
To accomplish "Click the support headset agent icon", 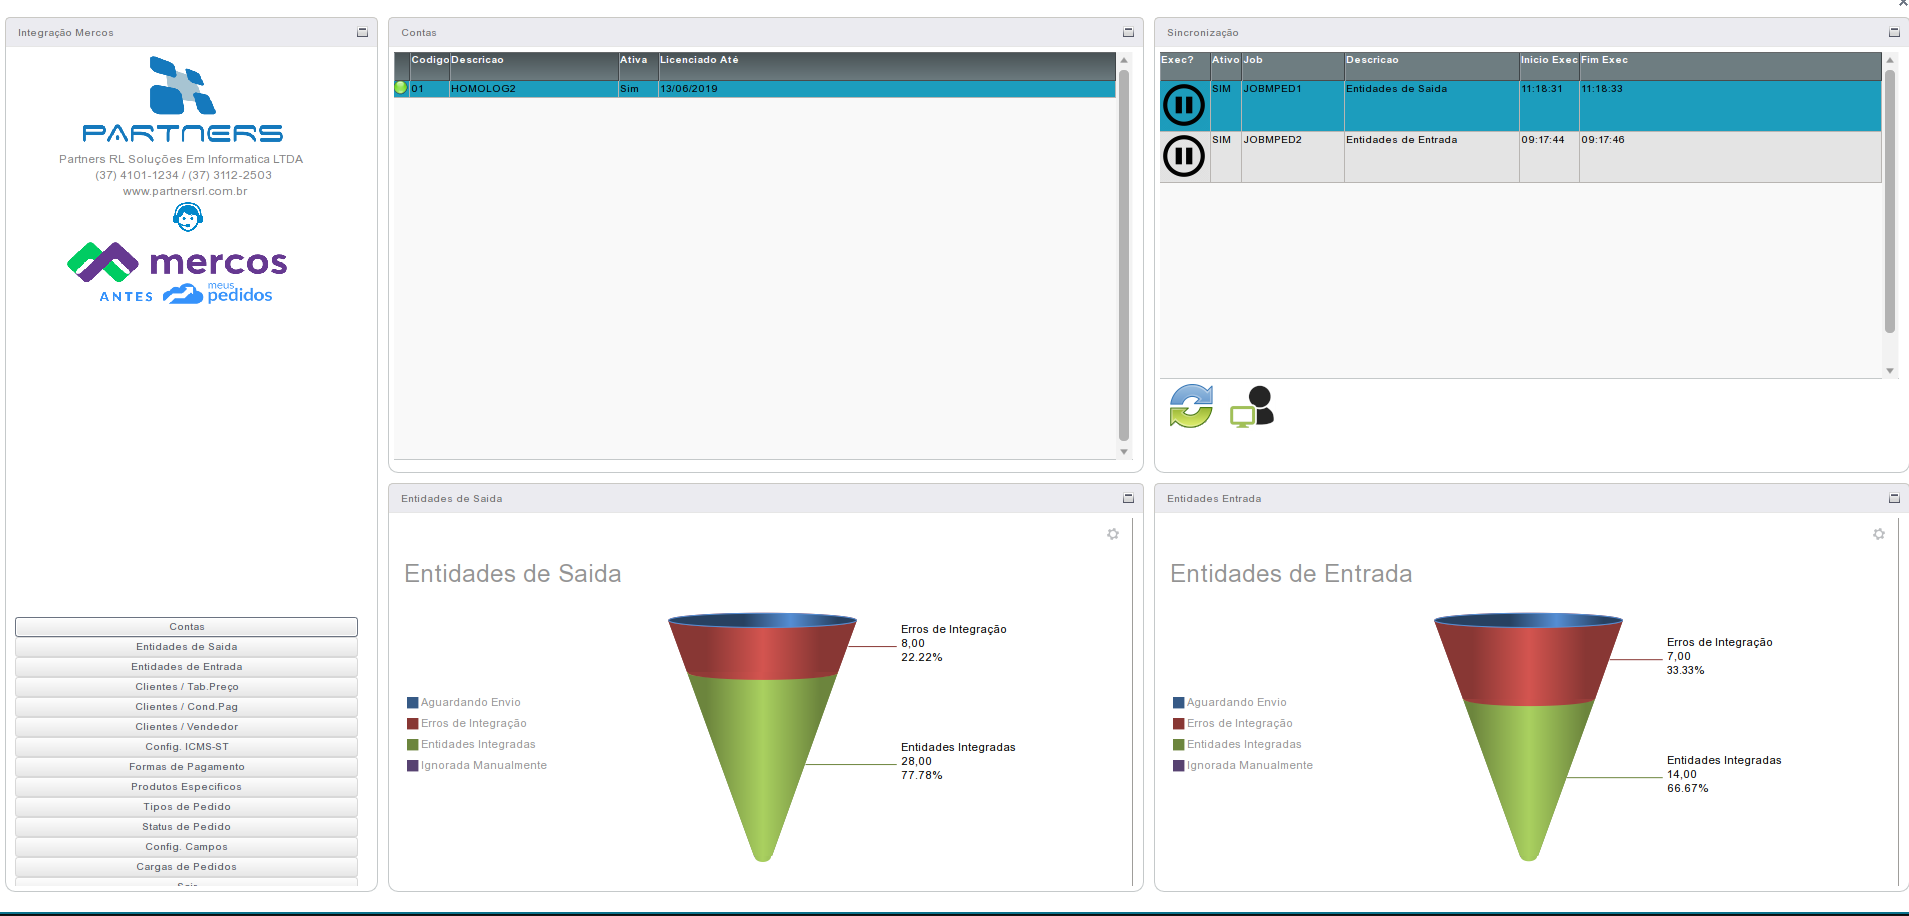I will point(187,216).
